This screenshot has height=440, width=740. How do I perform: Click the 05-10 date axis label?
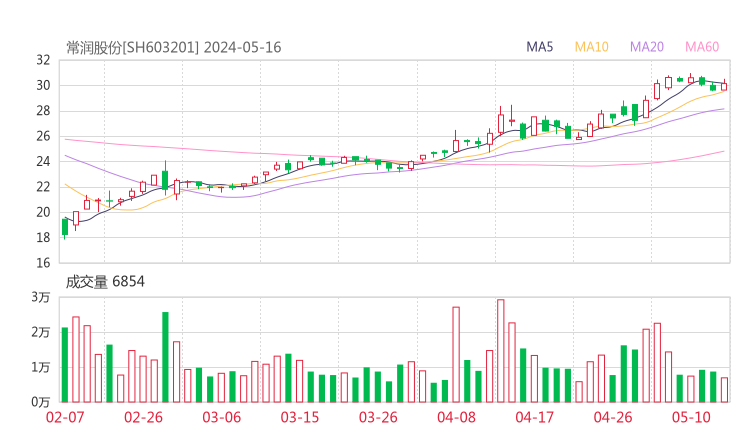click(x=691, y=417)
